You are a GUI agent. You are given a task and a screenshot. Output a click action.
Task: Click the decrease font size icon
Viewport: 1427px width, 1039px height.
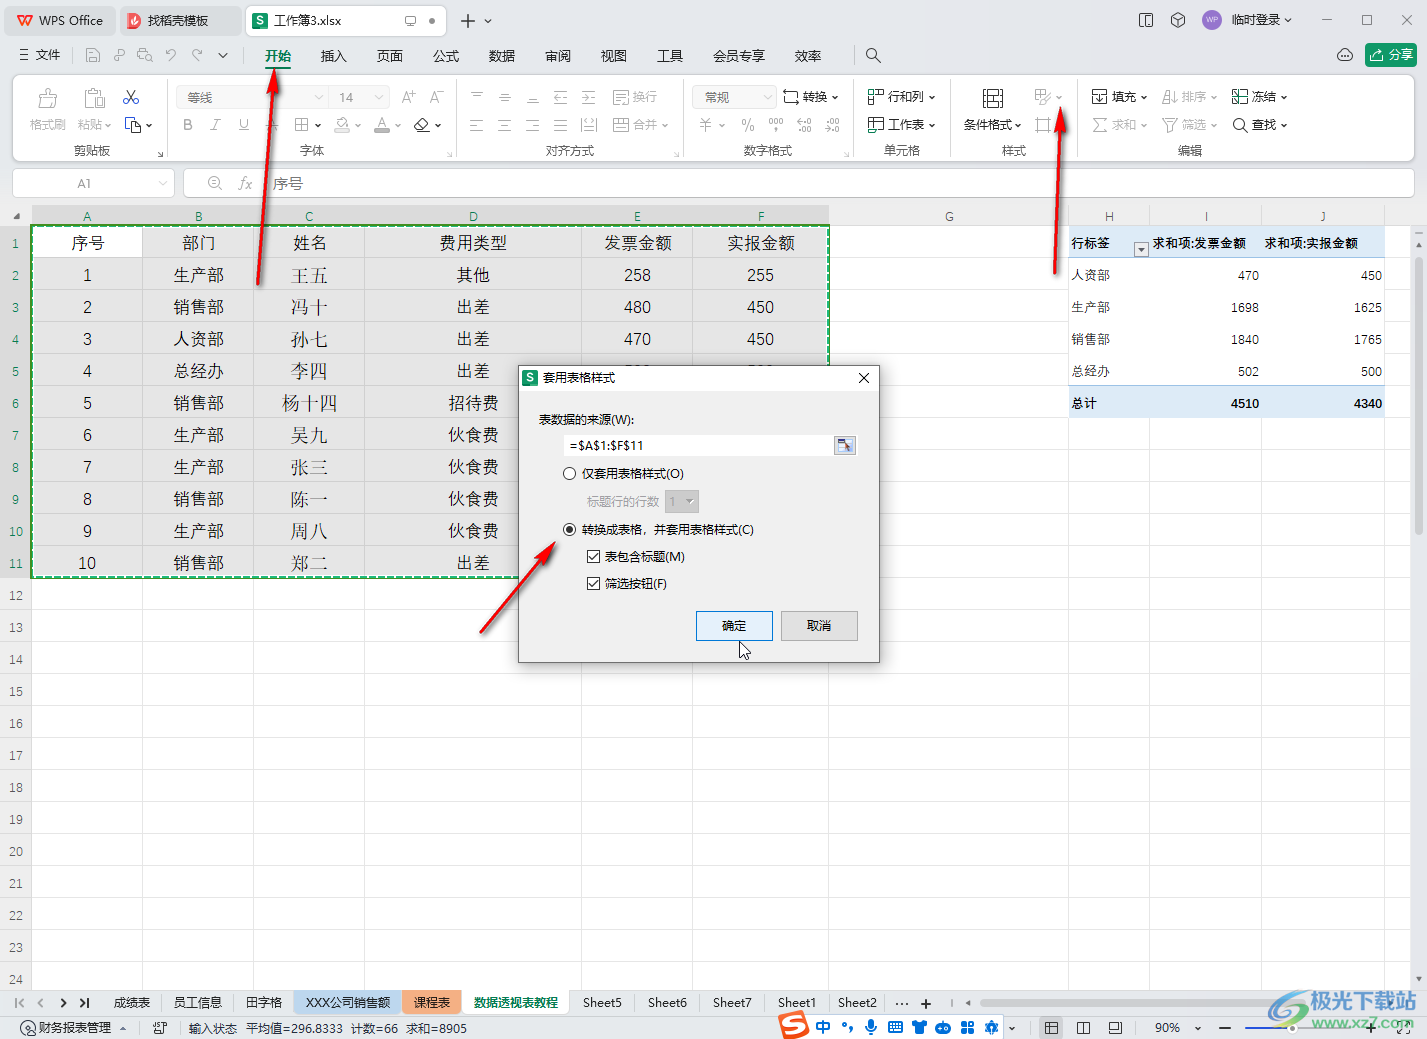point(436,97)
